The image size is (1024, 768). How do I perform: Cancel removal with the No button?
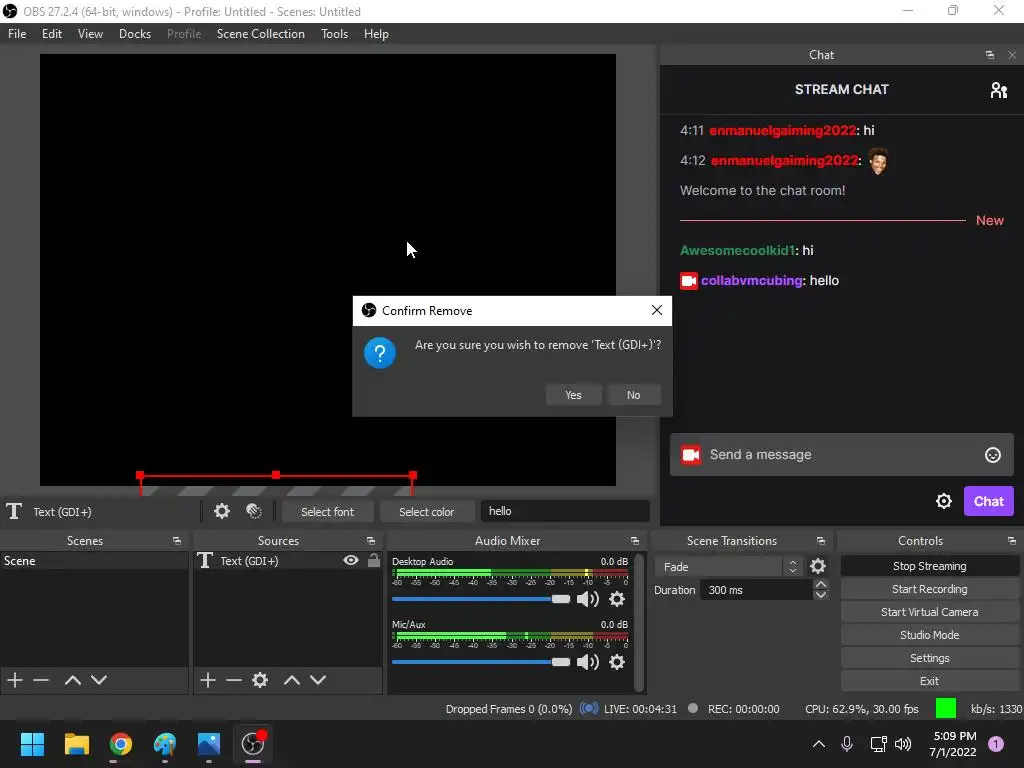[633, 395]
